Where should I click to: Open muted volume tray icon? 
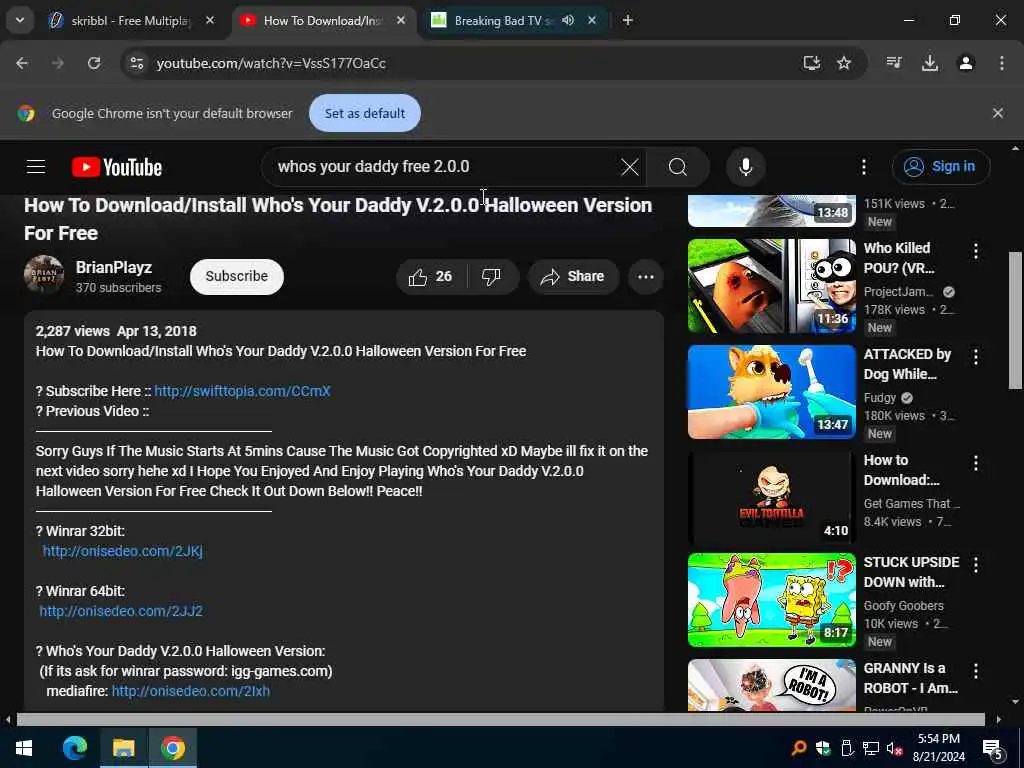point(894,748)
